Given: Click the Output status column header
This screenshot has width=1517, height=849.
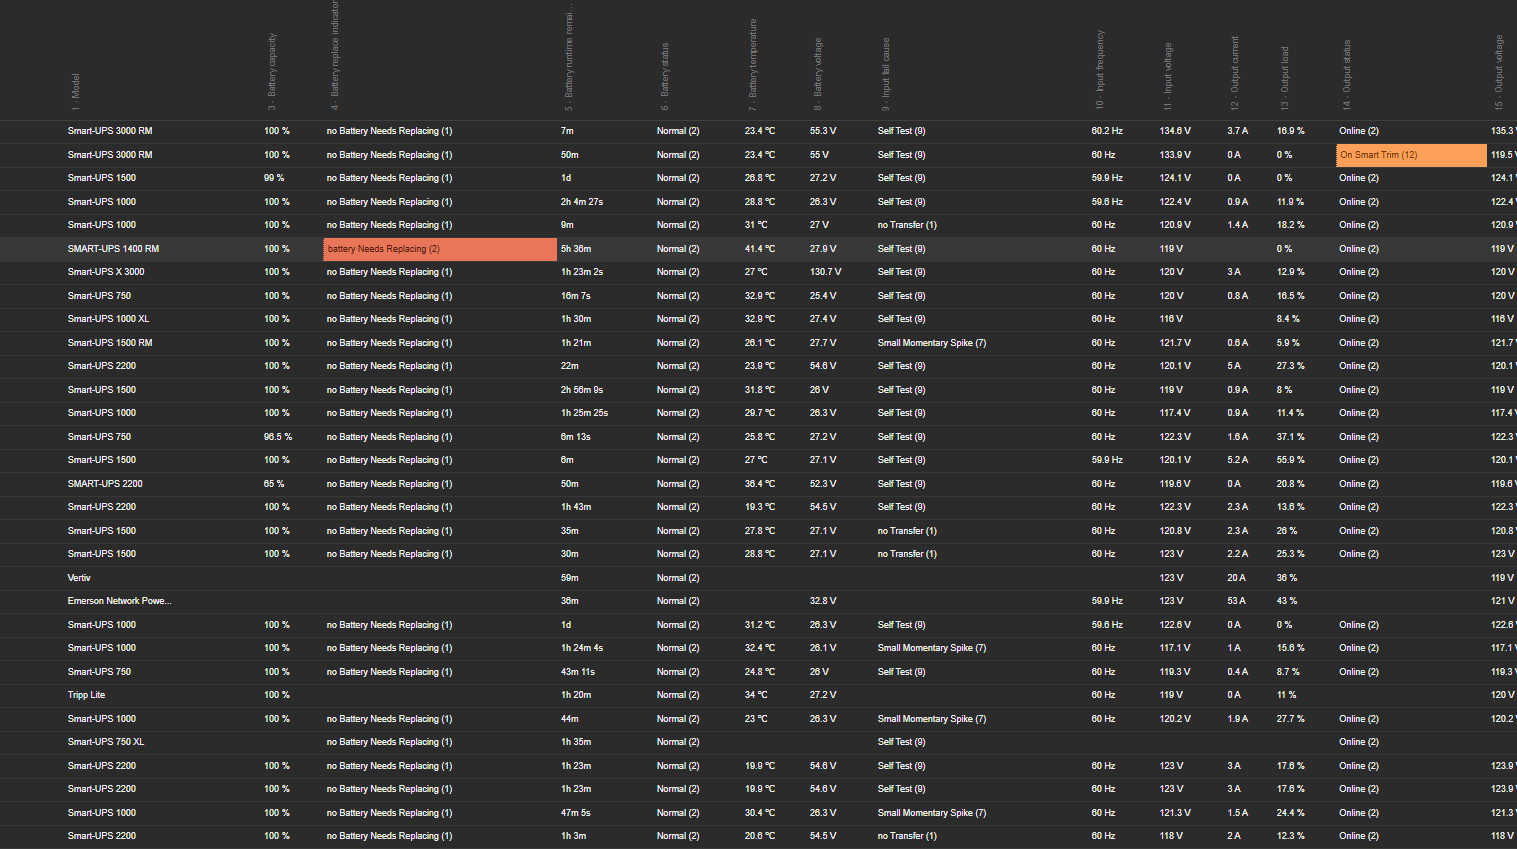Looking at the screenshot, I should pyautogui.click(x=1347, y=75).
